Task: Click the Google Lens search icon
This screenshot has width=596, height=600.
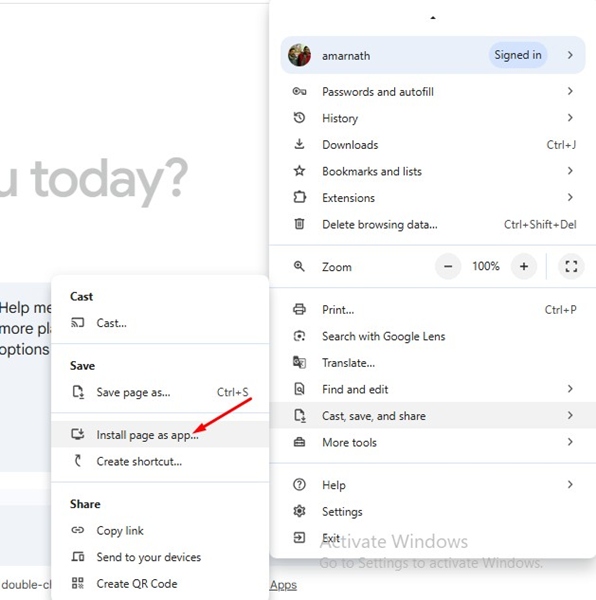Action: 299,336
